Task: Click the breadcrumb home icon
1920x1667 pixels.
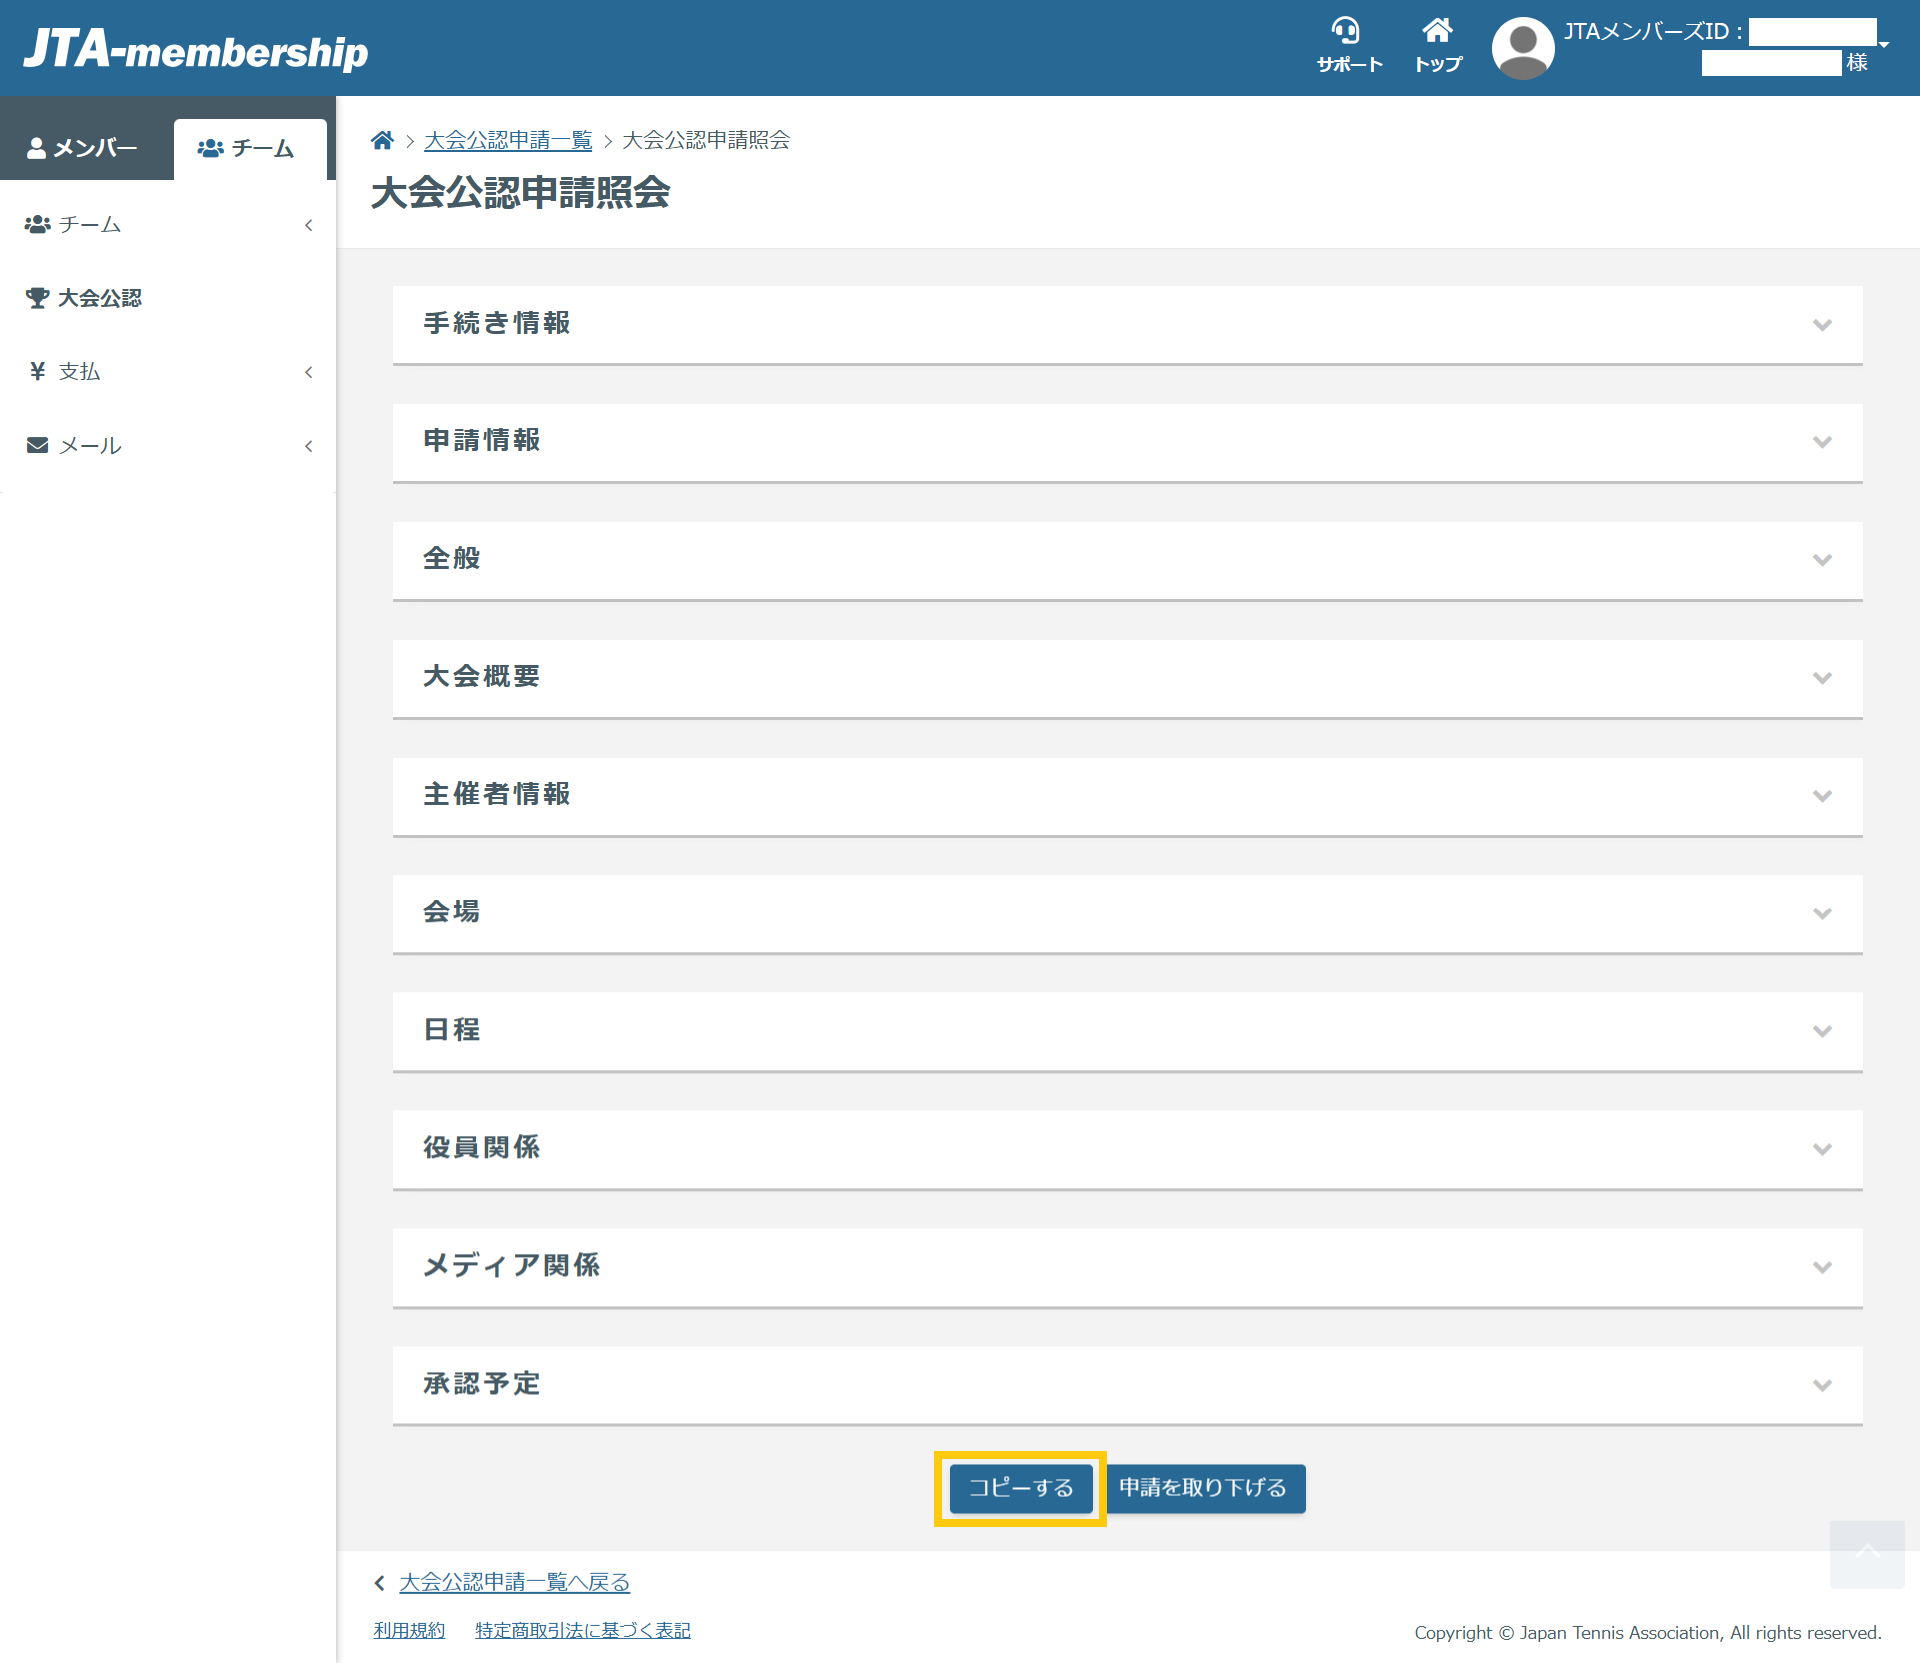Action: 382,140
